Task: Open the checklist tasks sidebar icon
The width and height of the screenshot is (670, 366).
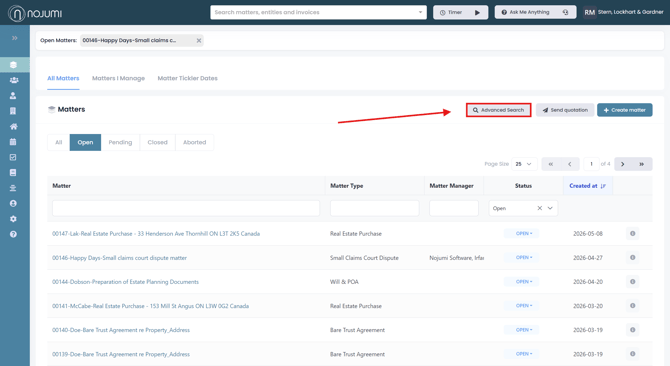Action: point(13,157)
